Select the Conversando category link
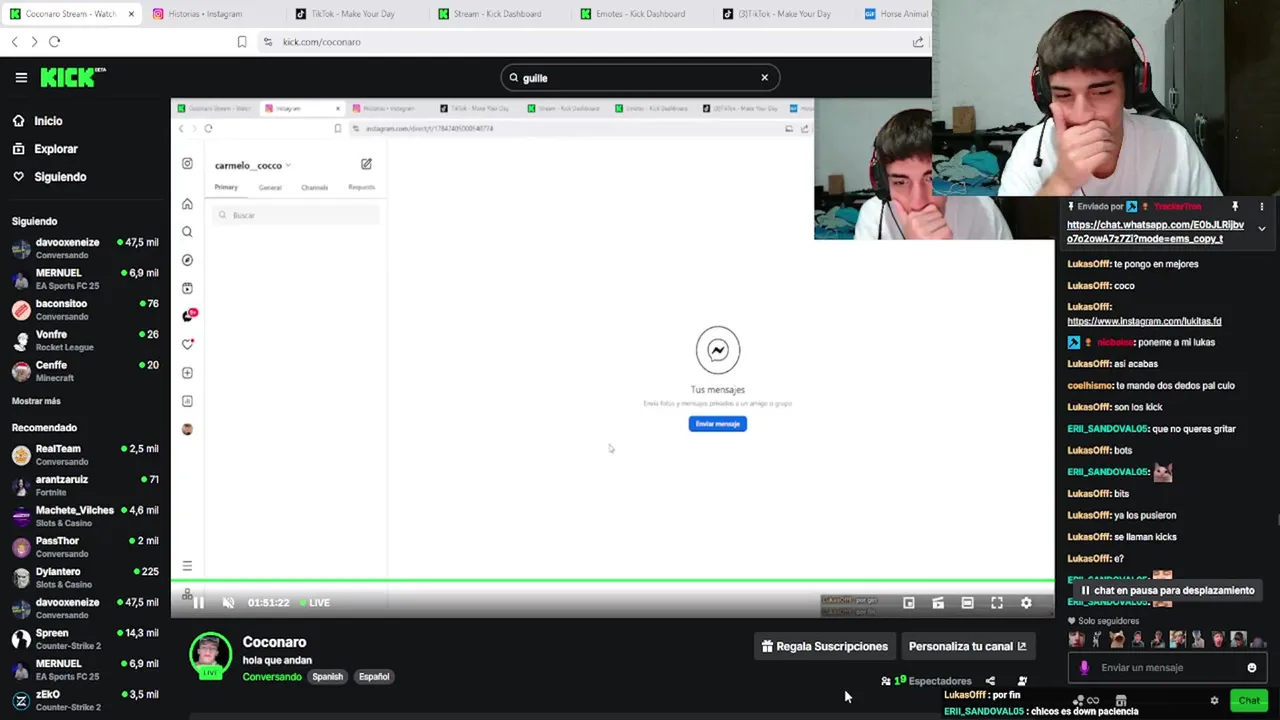Screen dimensions: 1280x720 pos(272,677)
